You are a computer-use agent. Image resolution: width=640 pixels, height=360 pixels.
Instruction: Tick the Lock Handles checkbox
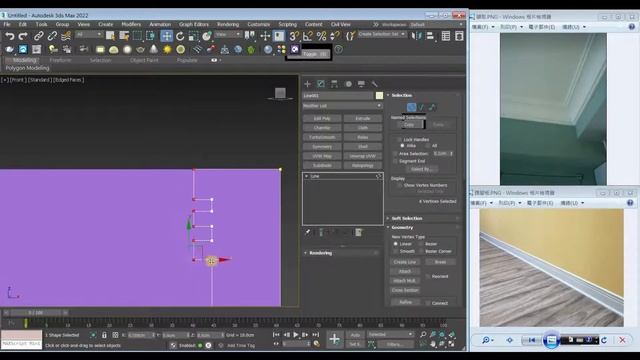[x=399, y=140]
